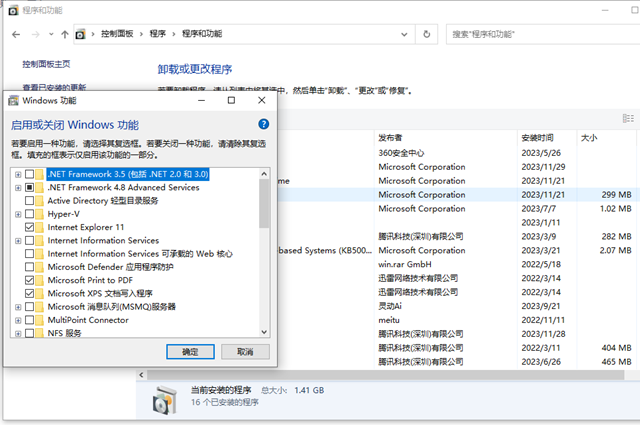The width and height of the screenshot is (640, 425).
Task: Click the control panel icon in address bar
Action: pyautogui.click(x=80, y=34)
